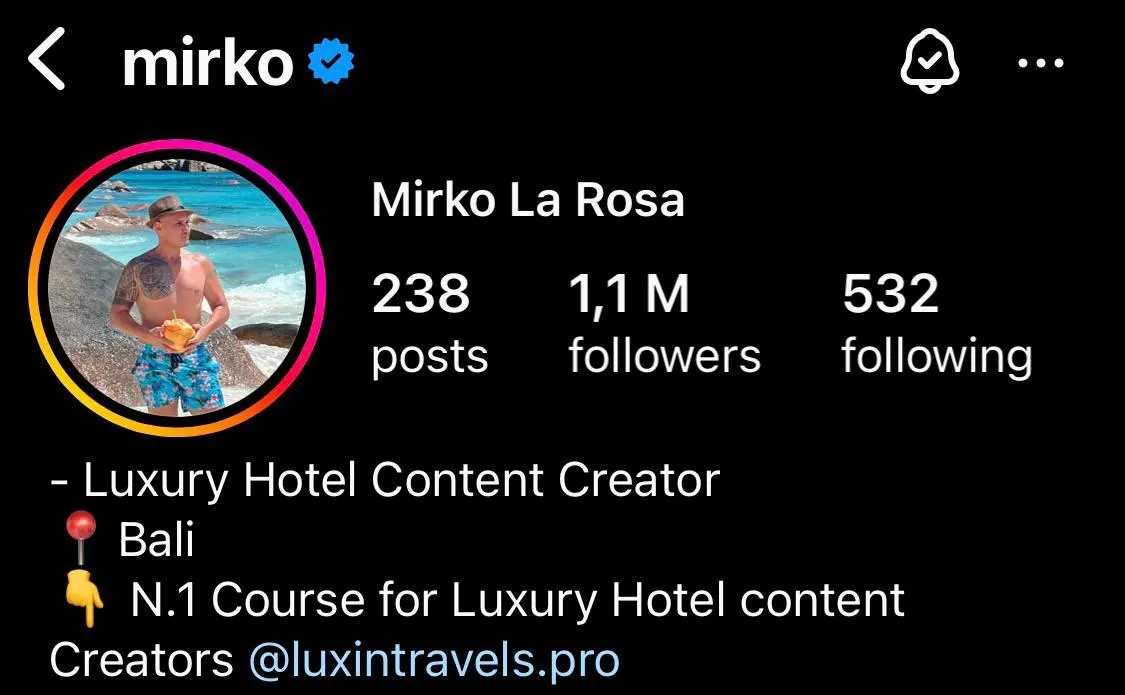This screenshot has width=1125, height=695.
Task: Click the word following
Action: 936,357
